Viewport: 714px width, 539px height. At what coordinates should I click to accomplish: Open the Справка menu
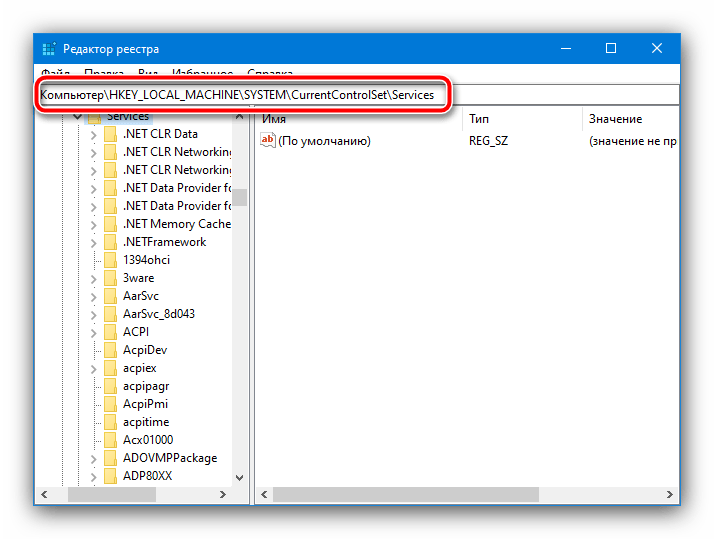click(x=270, y=73)
